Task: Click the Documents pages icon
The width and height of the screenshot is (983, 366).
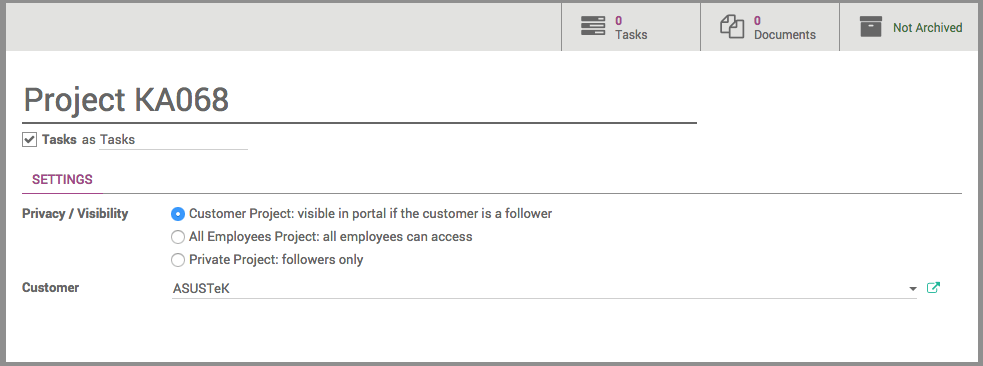Action: (x=732, y=27)
